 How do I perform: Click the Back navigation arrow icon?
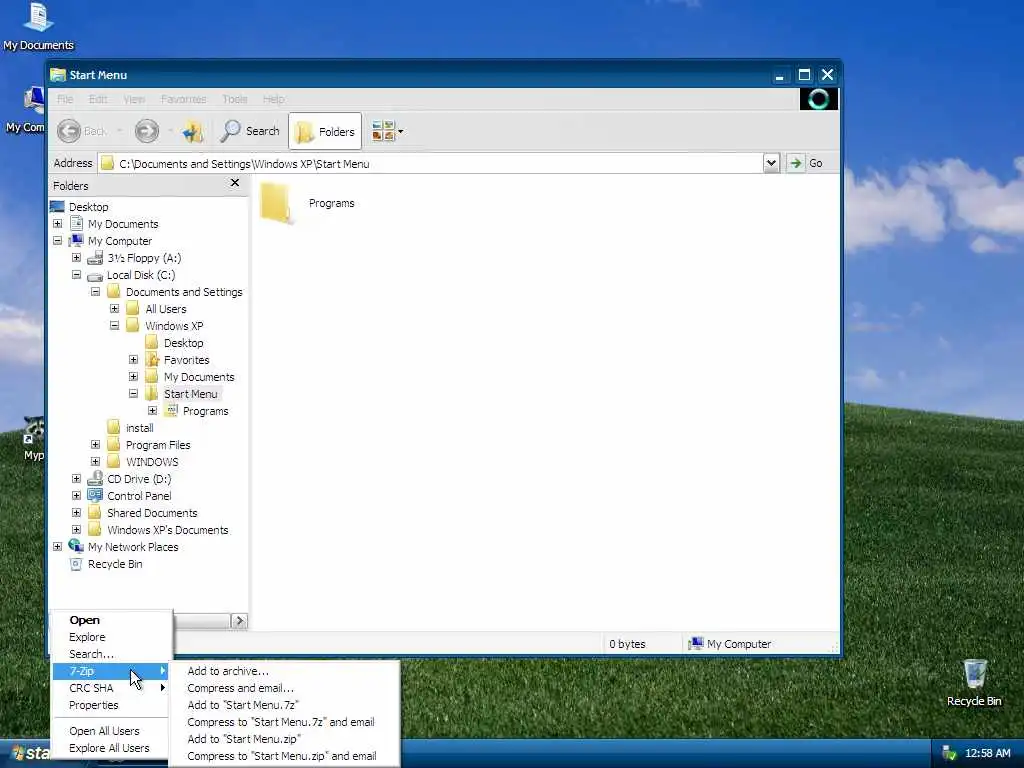click(x=69, y=131)
